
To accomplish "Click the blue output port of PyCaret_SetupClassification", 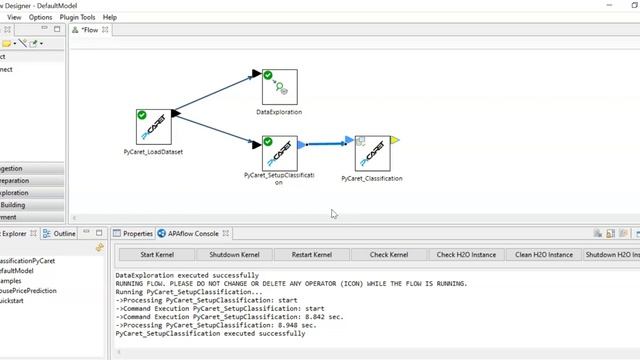I will click(302, 144).
